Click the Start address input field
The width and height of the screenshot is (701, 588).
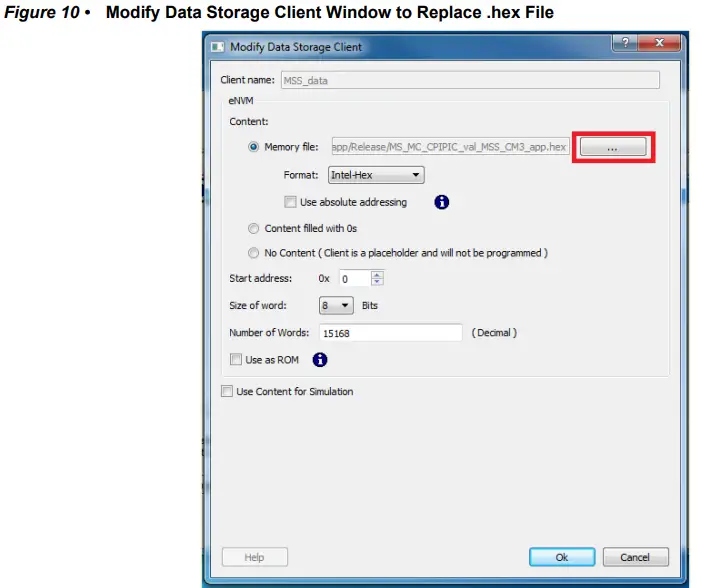coord(355,279)
